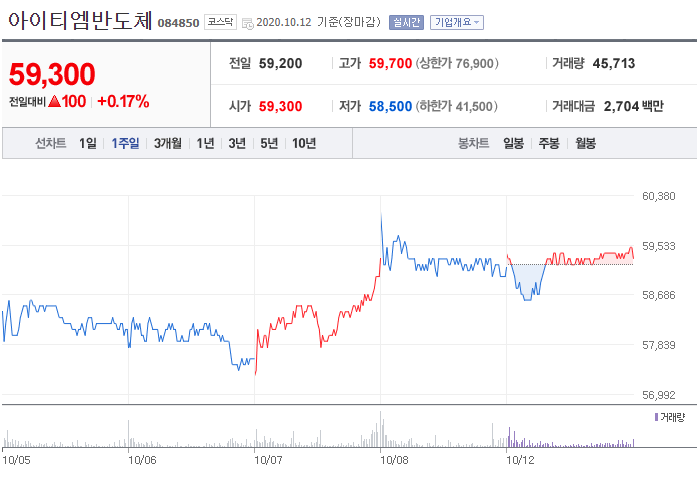Show the 5년 chart period
The width and height of the screenshot is (697, 478).
pyautogui.click(x=269, y=143)
